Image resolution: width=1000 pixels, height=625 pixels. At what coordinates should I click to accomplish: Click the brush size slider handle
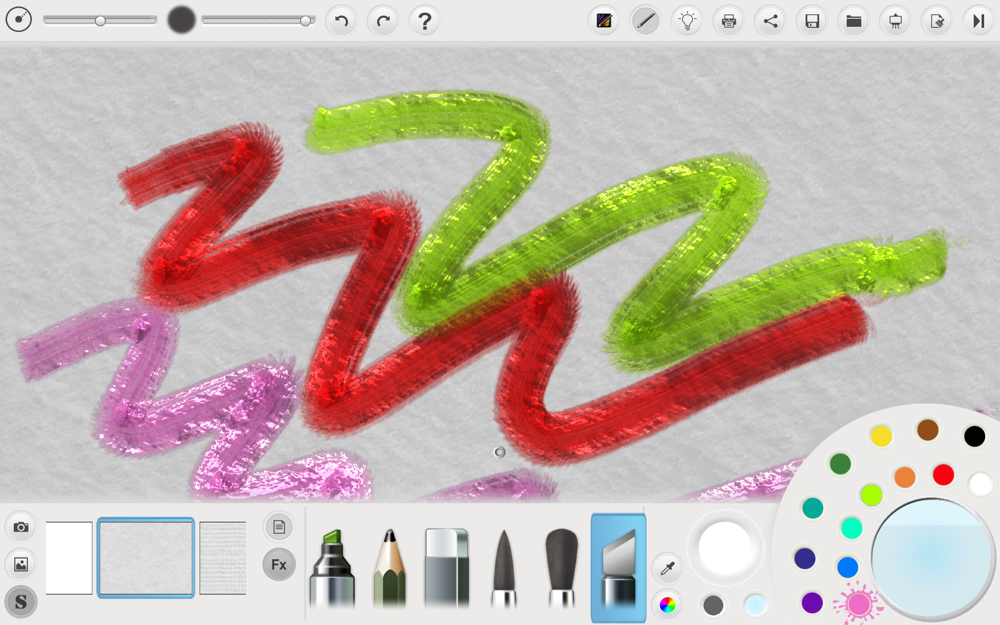[100, 20]
